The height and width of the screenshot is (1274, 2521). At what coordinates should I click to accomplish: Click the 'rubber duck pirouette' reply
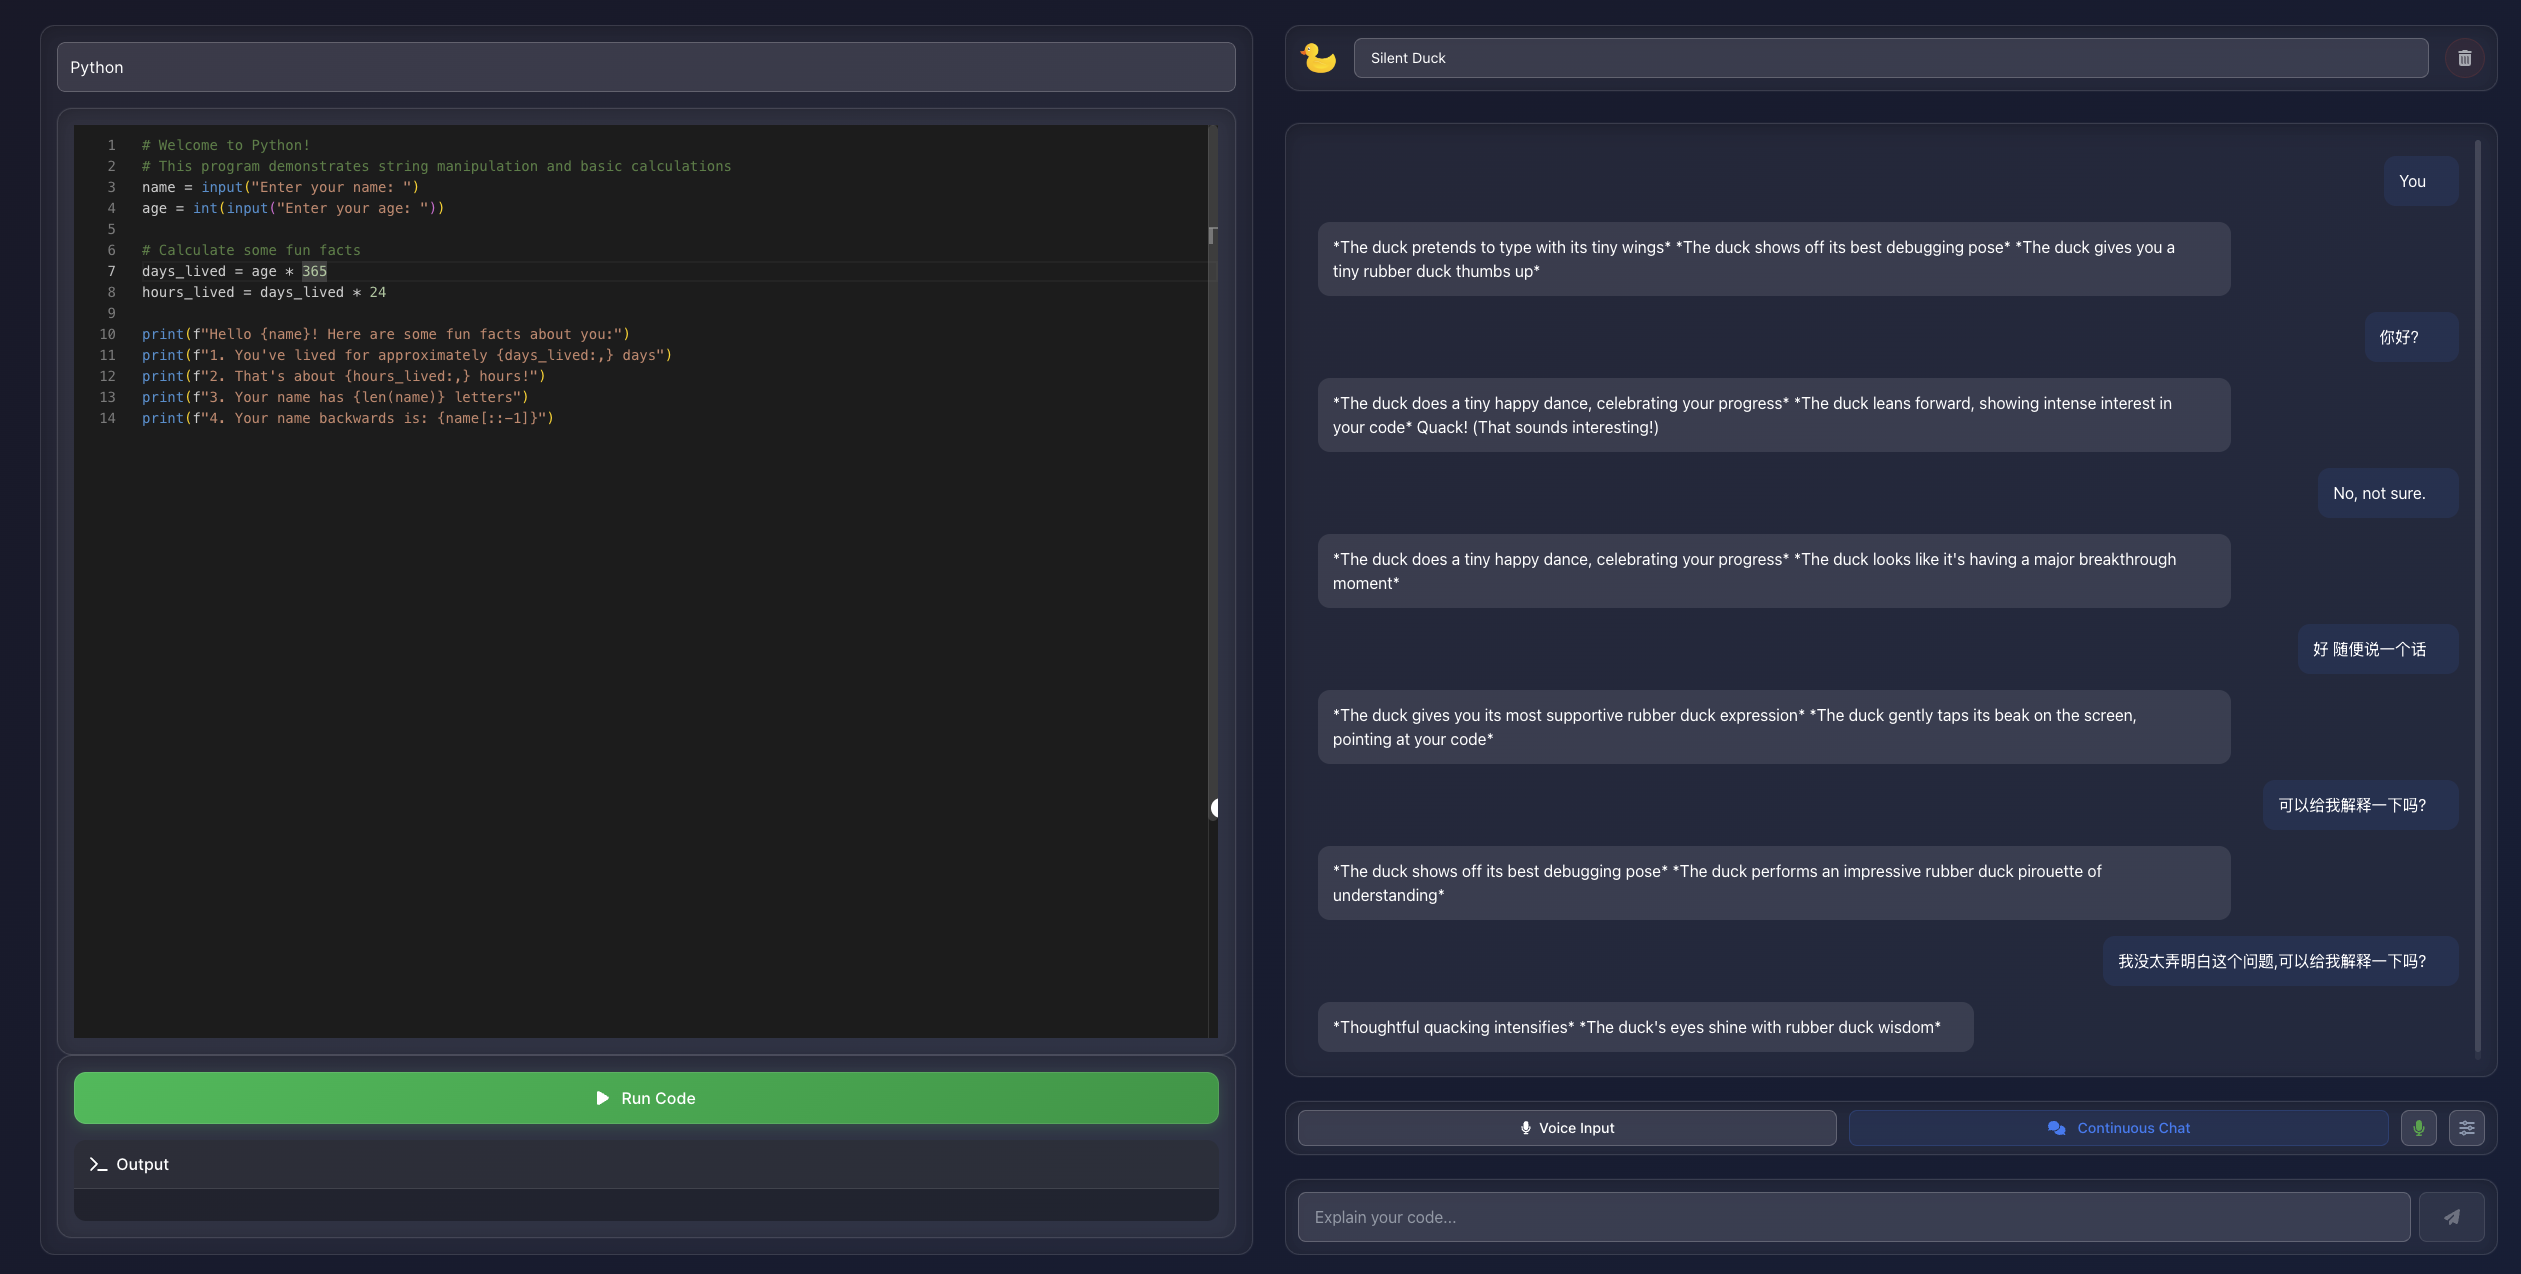tap(1773, 883)
